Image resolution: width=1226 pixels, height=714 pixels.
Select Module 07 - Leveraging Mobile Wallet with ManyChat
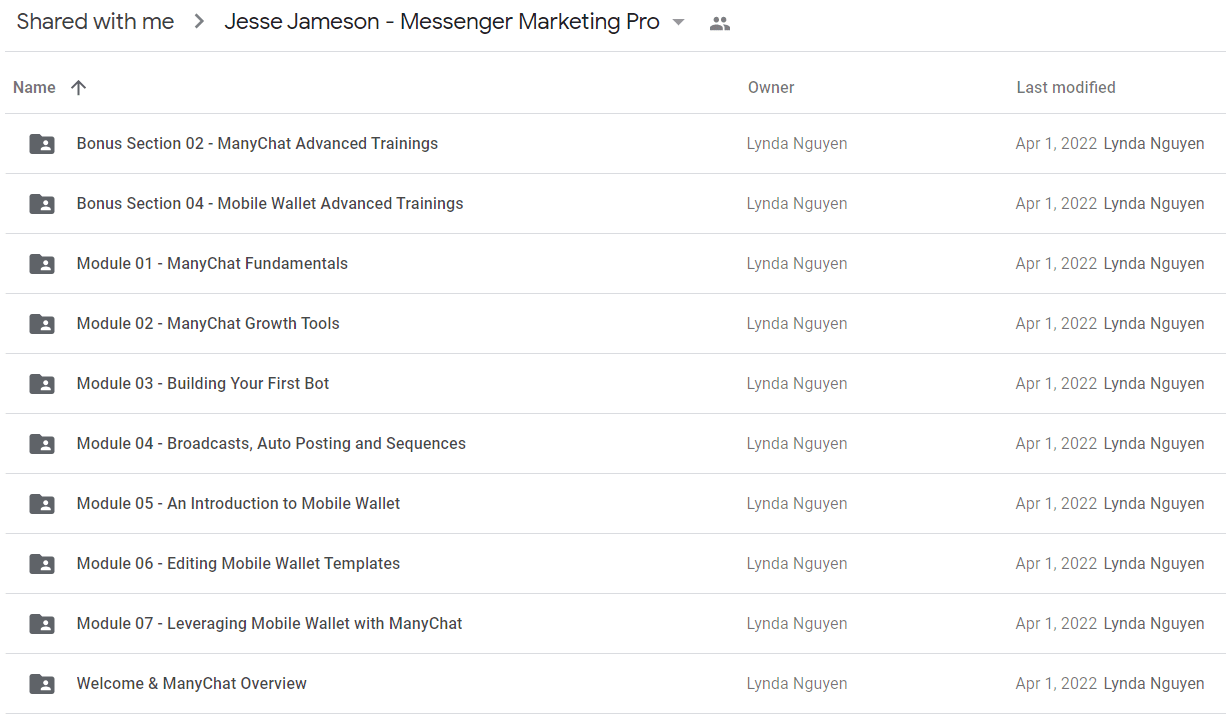270,623
